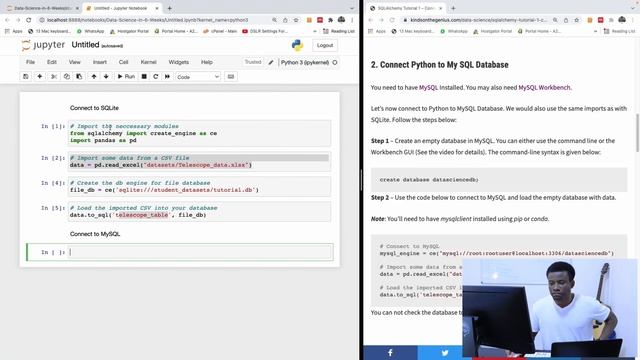
Task: Move selected cell up arrow
Action: (94, 77)
